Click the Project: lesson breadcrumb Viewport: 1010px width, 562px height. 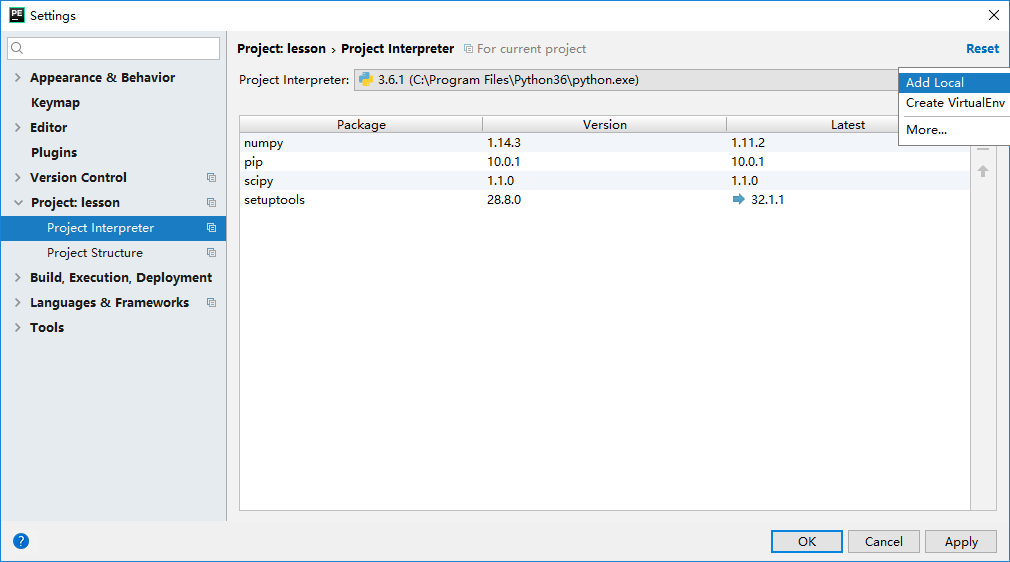click(281, 49)
